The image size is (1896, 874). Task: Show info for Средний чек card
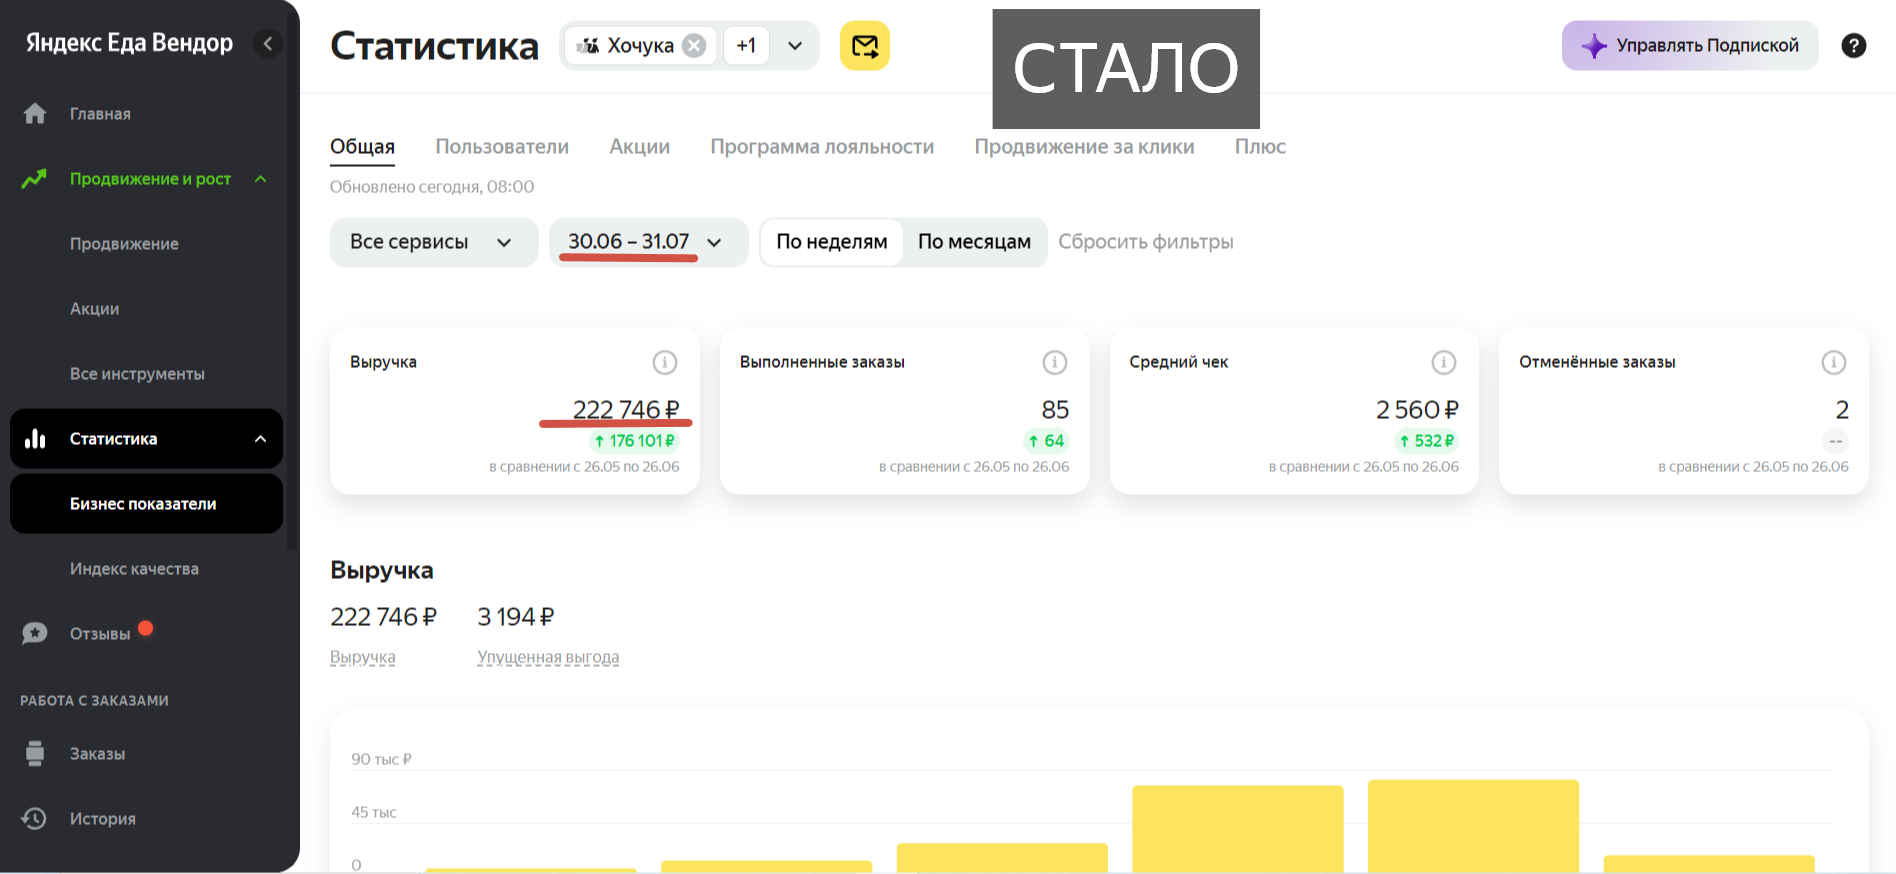pyautogui.click(x=1444, y=362)
